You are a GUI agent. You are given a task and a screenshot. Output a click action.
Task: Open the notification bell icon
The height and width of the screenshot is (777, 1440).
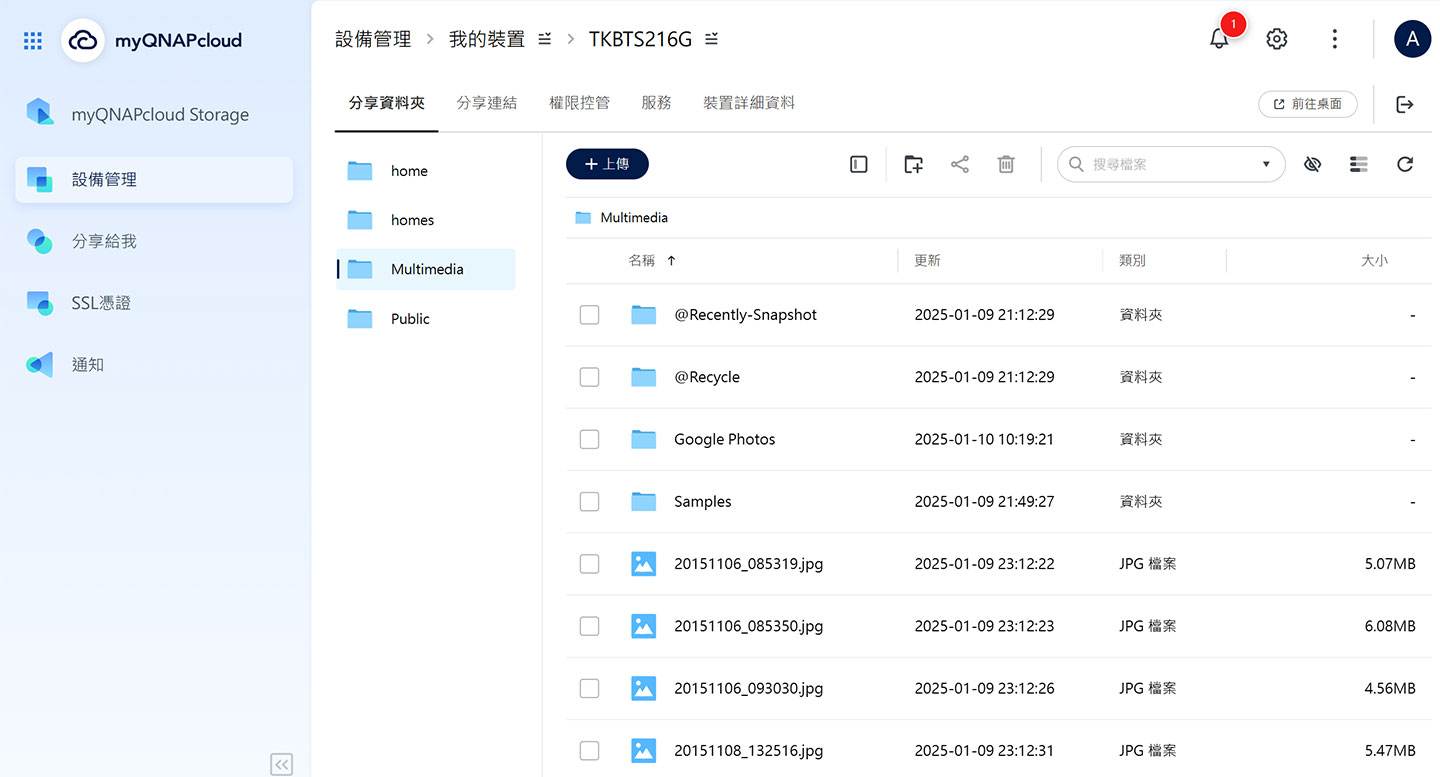coord(1219,39)
